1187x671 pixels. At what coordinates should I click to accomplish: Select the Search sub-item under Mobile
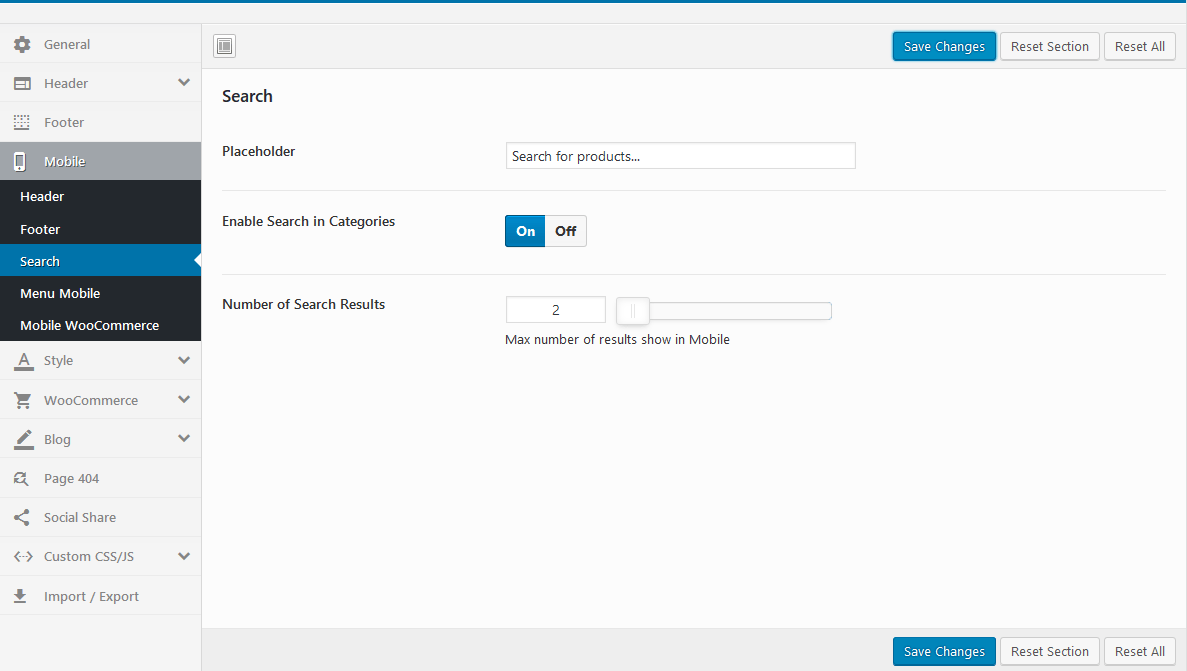pos(101,261)
